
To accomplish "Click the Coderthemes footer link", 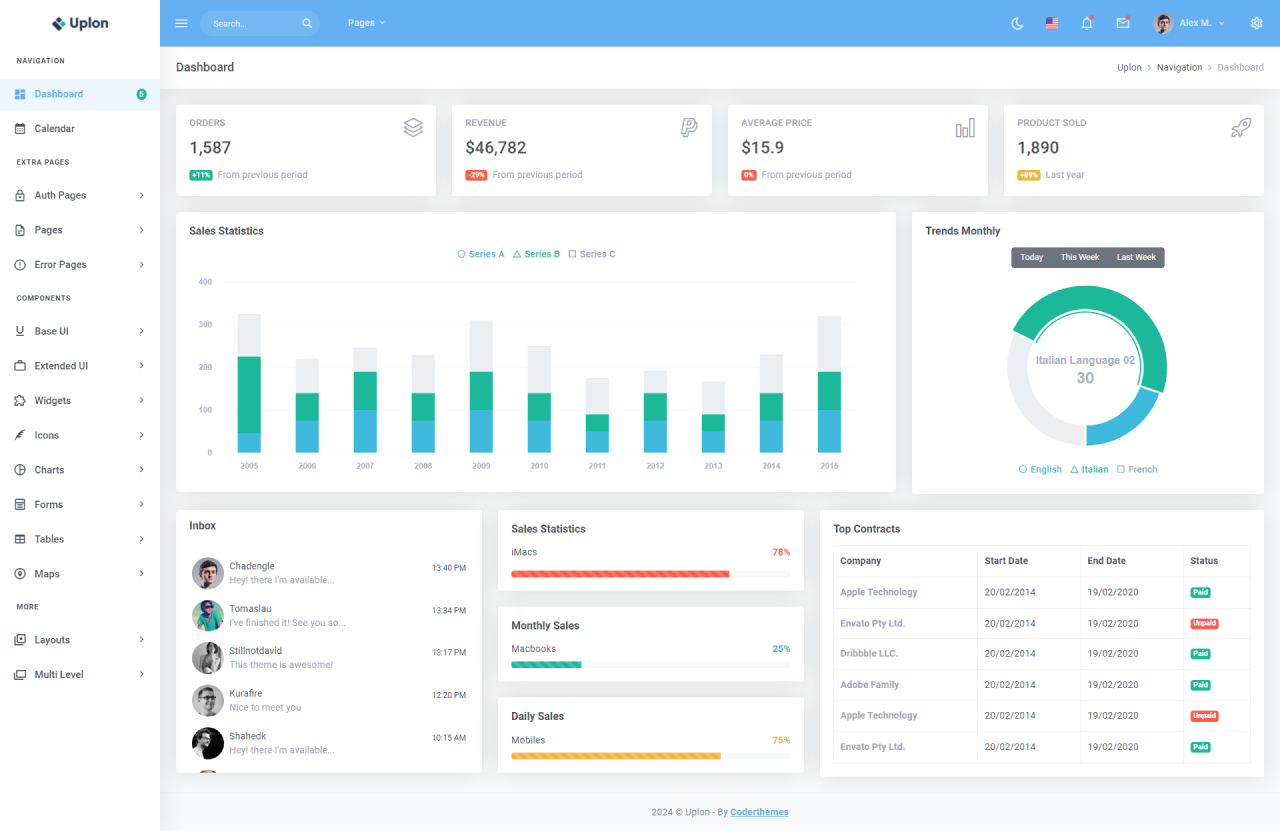I will (x=759, y=812).
